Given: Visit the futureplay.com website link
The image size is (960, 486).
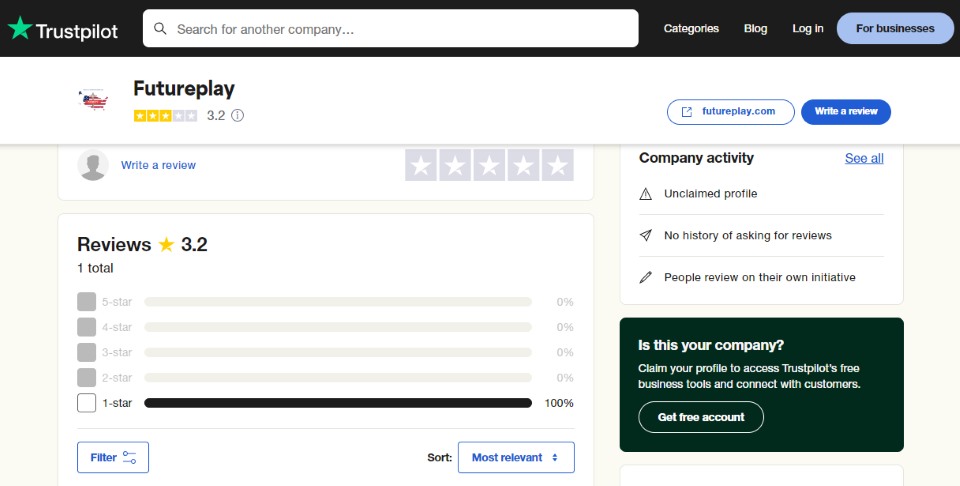Looking at the screenshot, I should point(730,112).
